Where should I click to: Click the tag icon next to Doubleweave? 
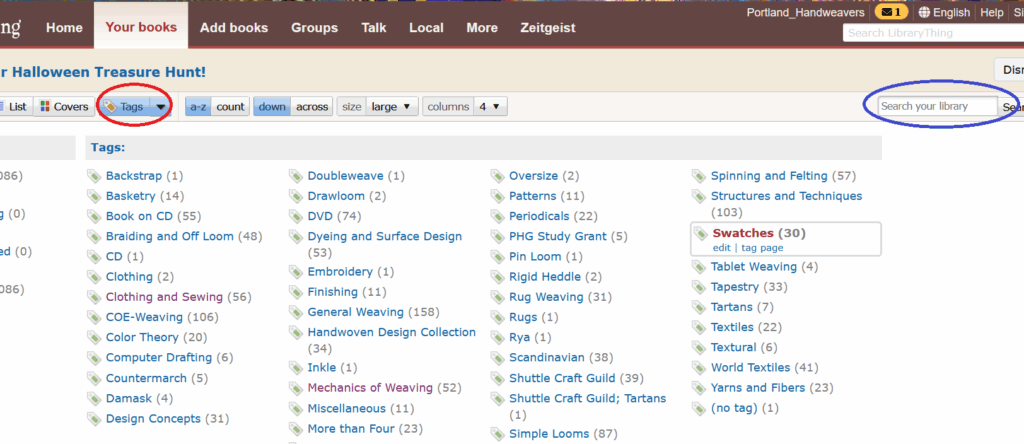296,176
